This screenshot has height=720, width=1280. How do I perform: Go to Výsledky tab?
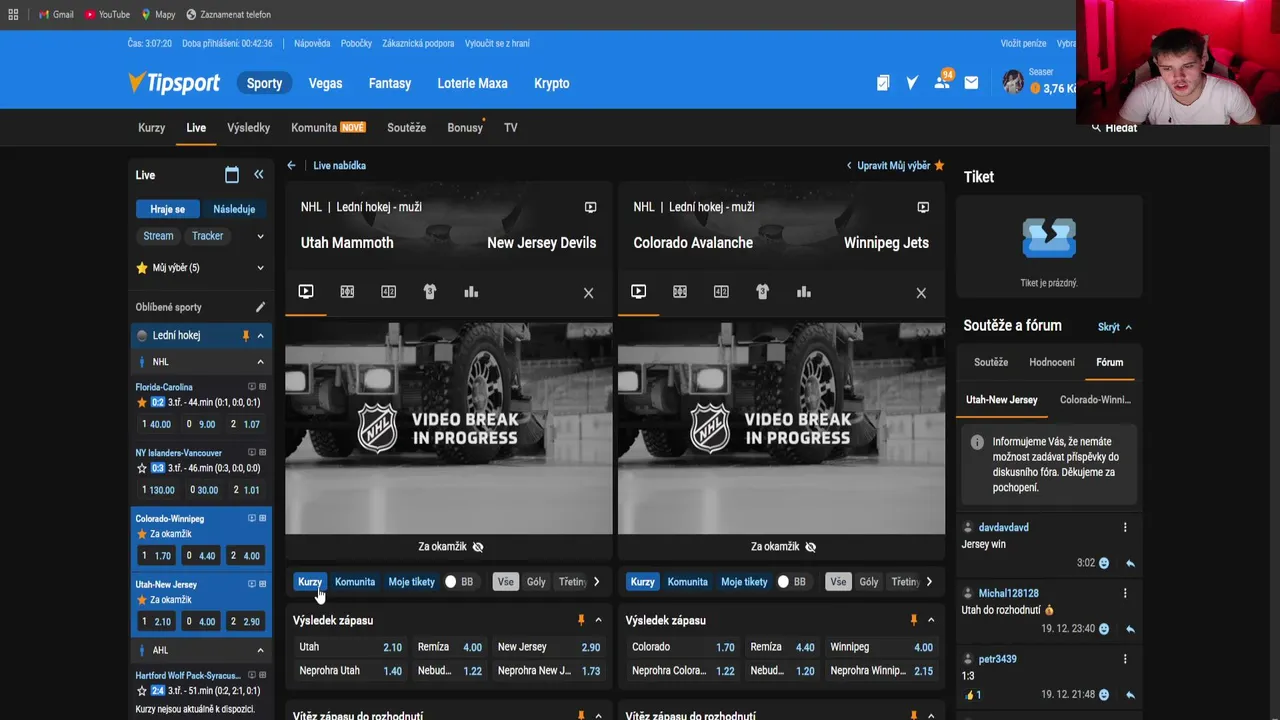pos(248,127)
